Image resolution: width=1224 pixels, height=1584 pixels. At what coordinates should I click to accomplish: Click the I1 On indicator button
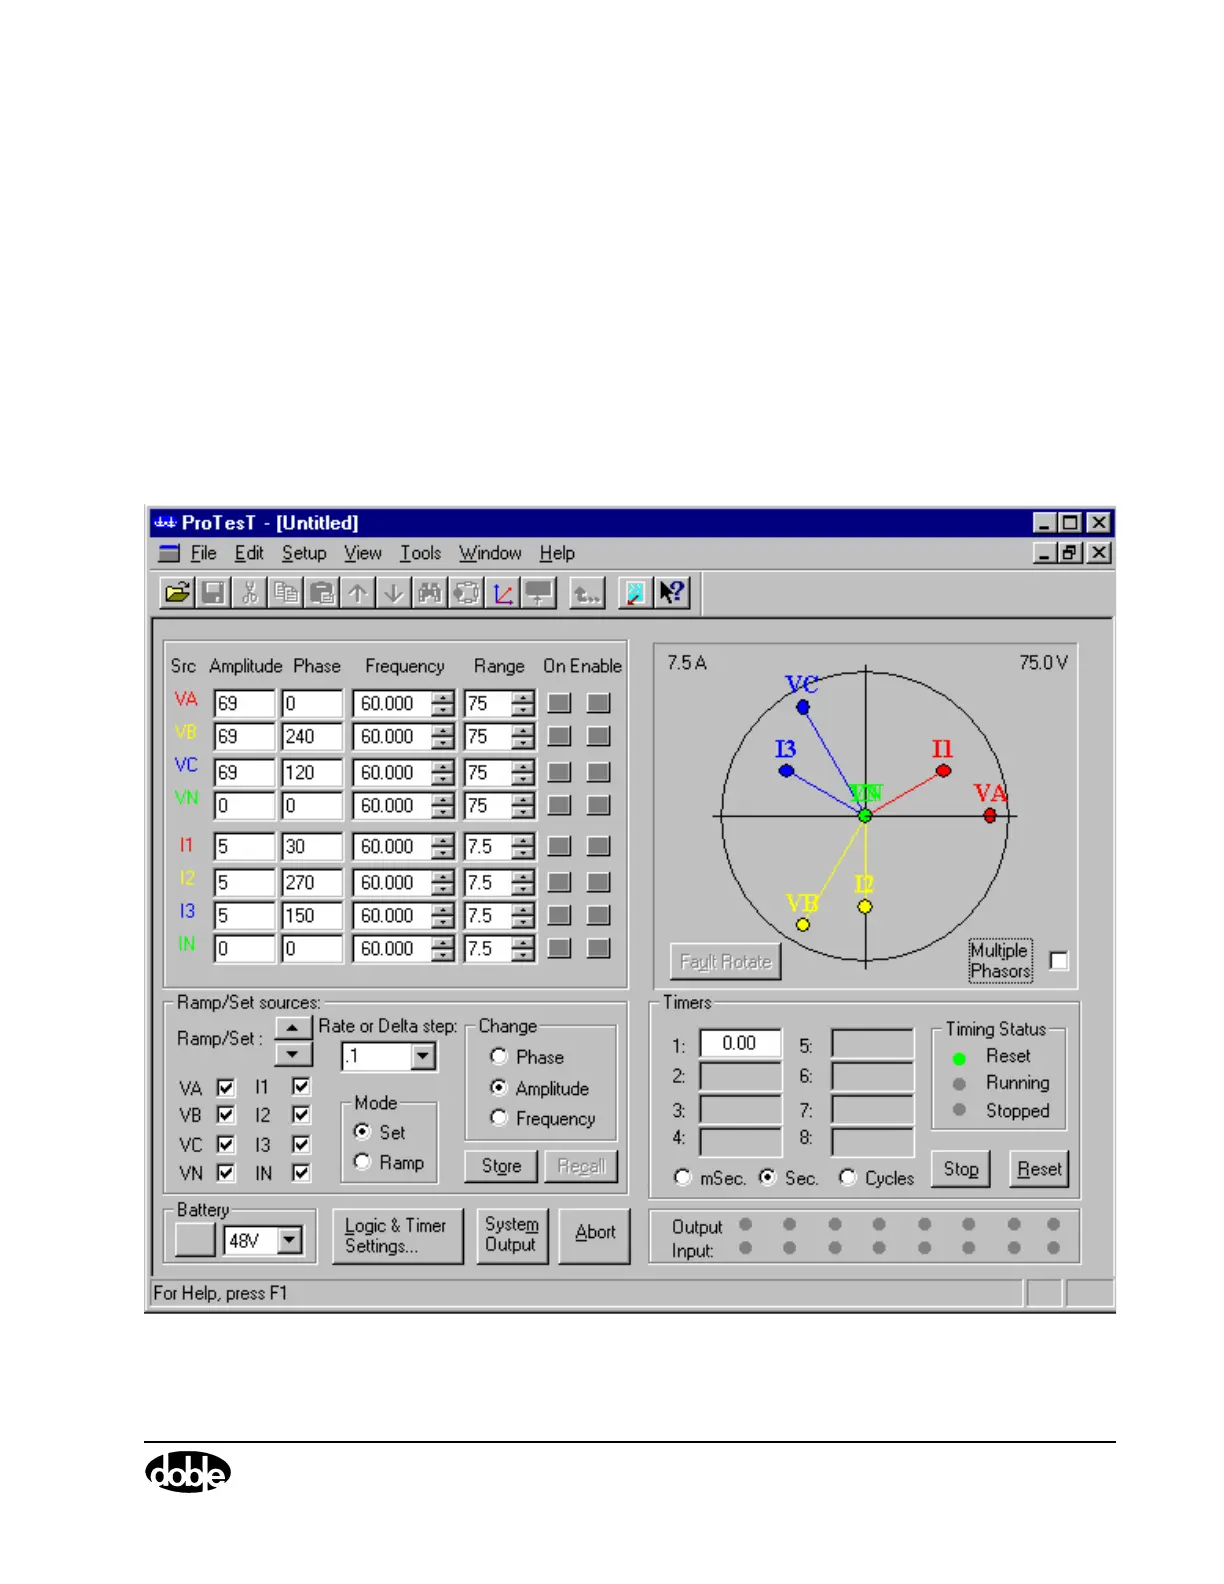pos(559,846)
